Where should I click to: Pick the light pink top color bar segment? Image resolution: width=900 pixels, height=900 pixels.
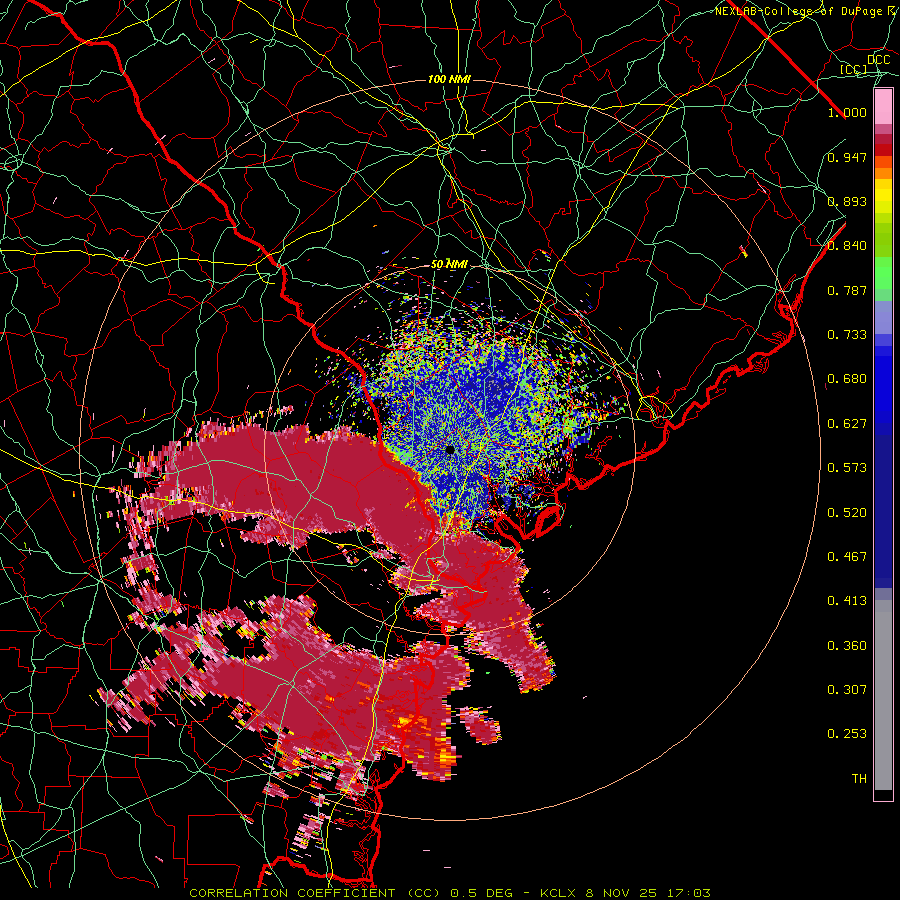[x=883, y=107]
